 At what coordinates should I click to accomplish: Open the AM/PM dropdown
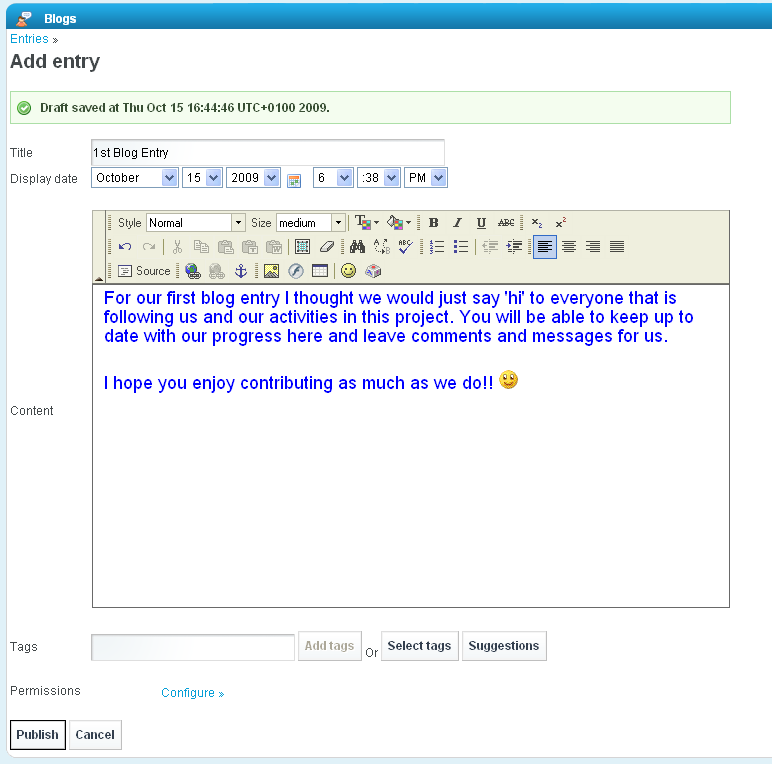(425, 178)
